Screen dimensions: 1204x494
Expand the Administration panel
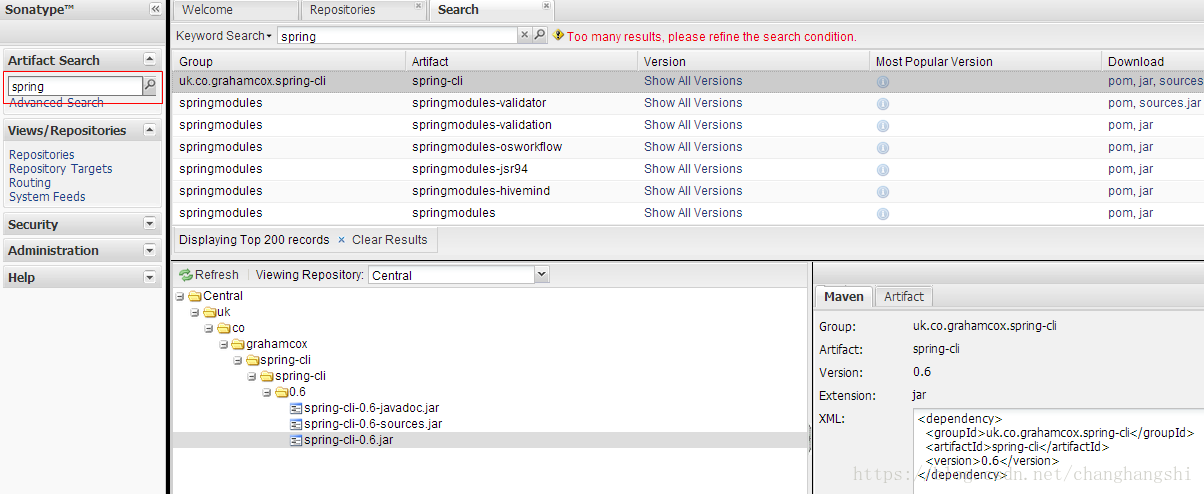(150, 250)
